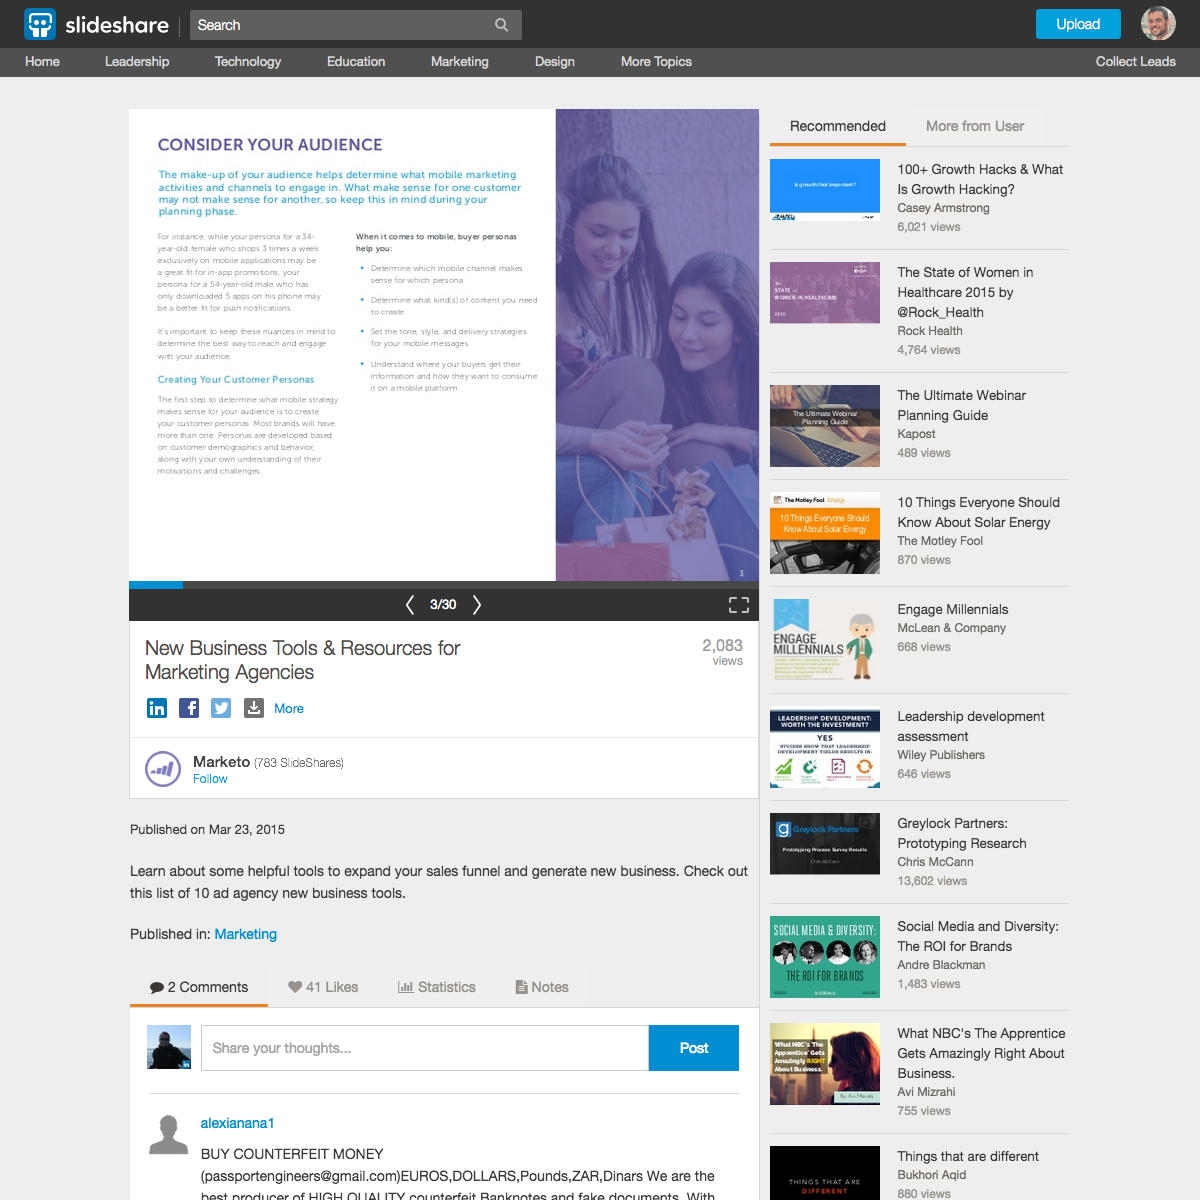Image resolution: width=1200 pixels, height=1200 pixels.
Task: Click 'The Motley Fool' author name
Action: tap(940, 541)
